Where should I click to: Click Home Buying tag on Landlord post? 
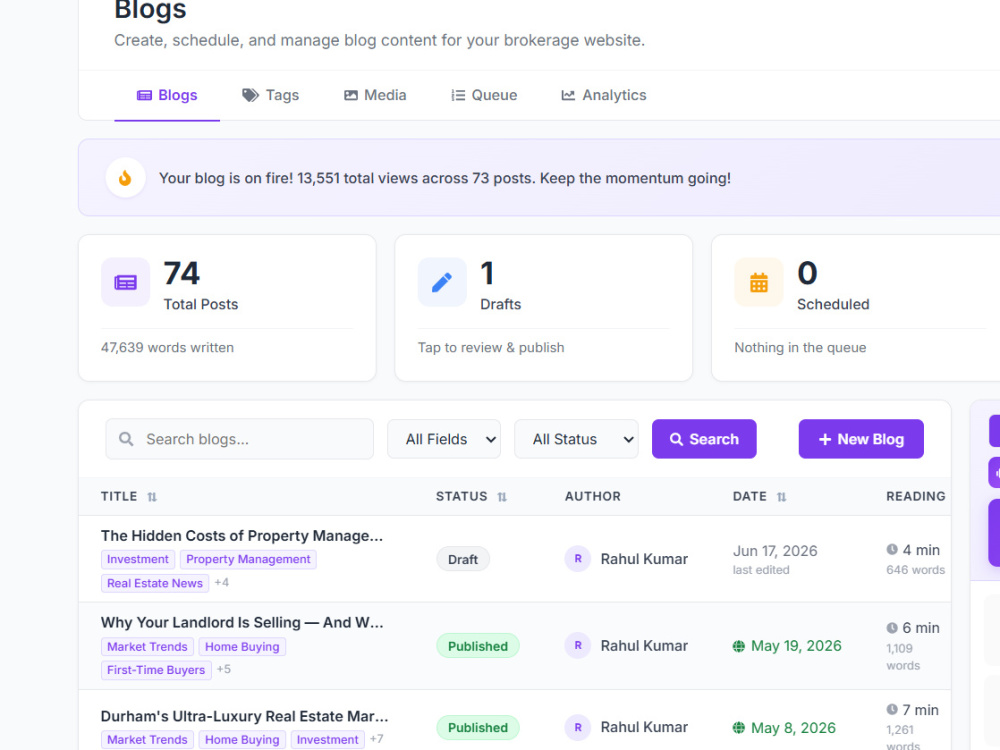click(242, 647)
